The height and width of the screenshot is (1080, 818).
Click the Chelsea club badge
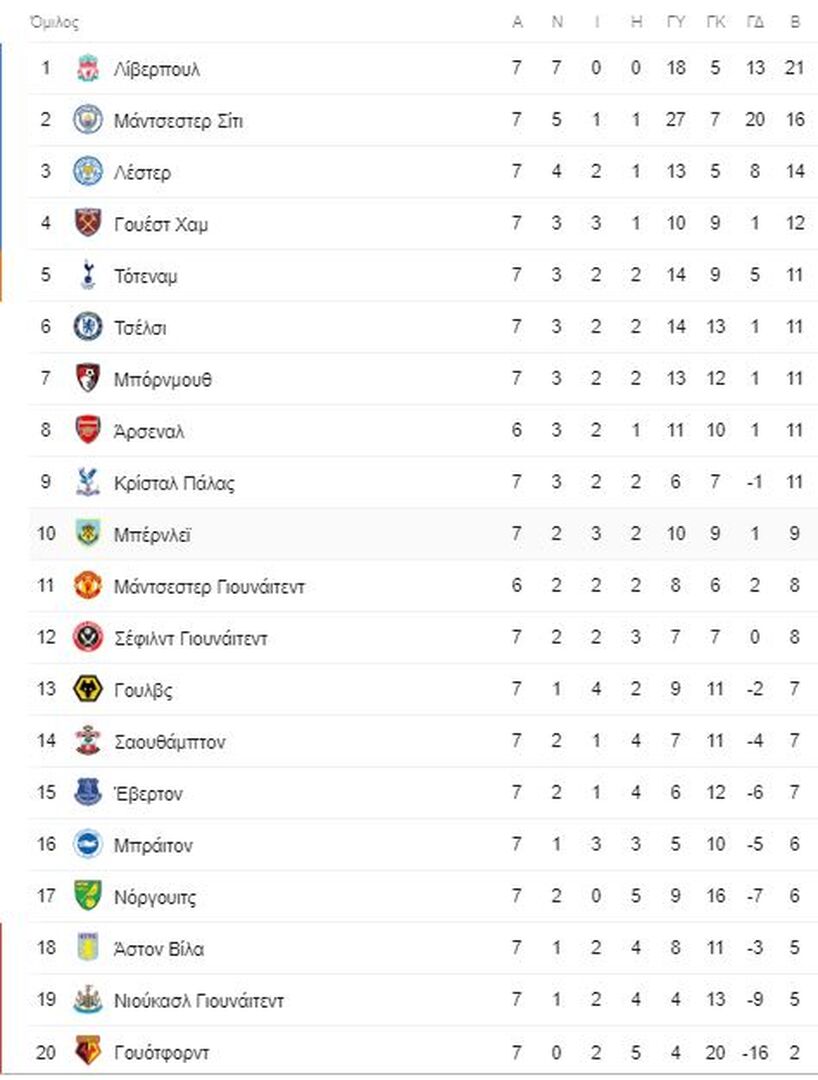87,326
